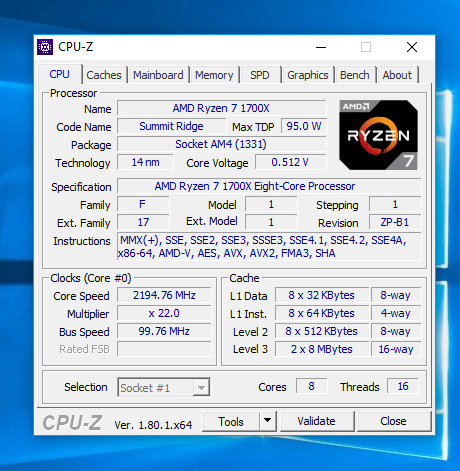Go to the Graphics tab
This screenshot has height=471, width=460.
(x=308, y=75)
